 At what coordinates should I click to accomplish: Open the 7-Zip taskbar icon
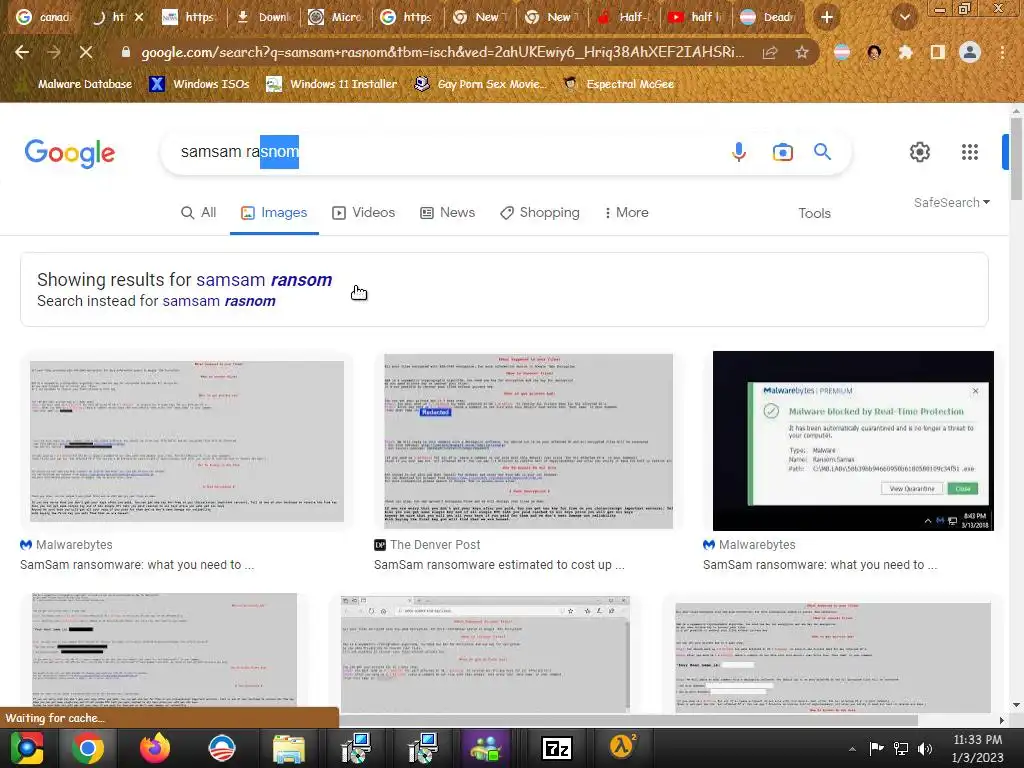pyautogui.click(x=557, y=748)
